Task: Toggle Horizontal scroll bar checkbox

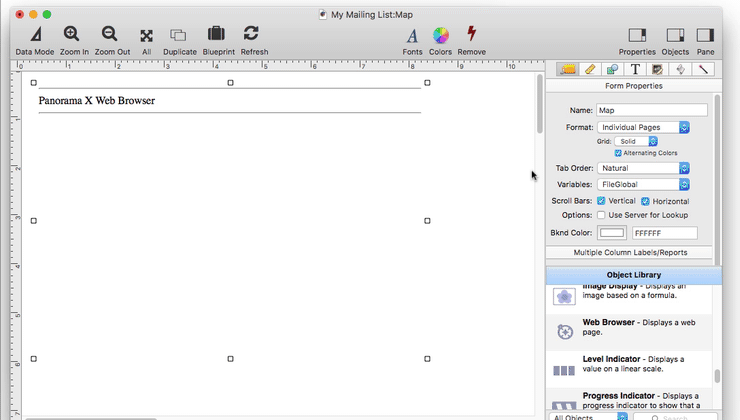Action: point(645,201)
